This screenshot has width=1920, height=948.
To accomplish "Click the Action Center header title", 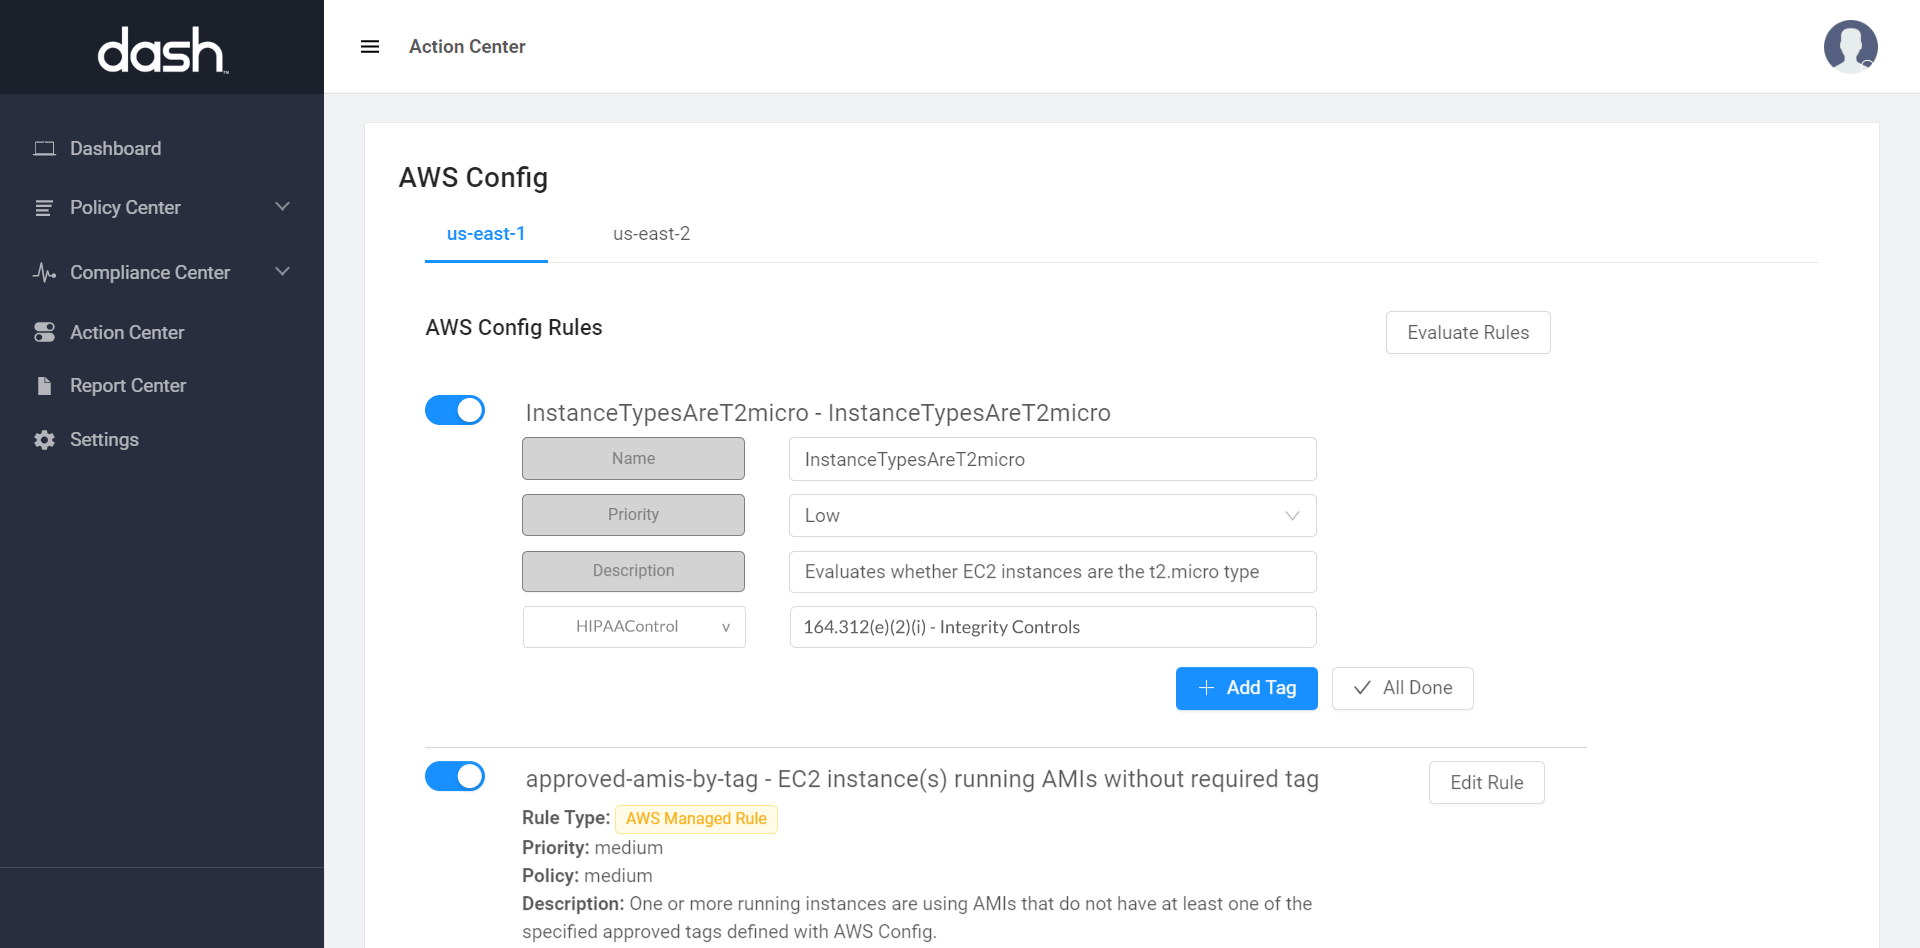I will [x=467, y=47].
